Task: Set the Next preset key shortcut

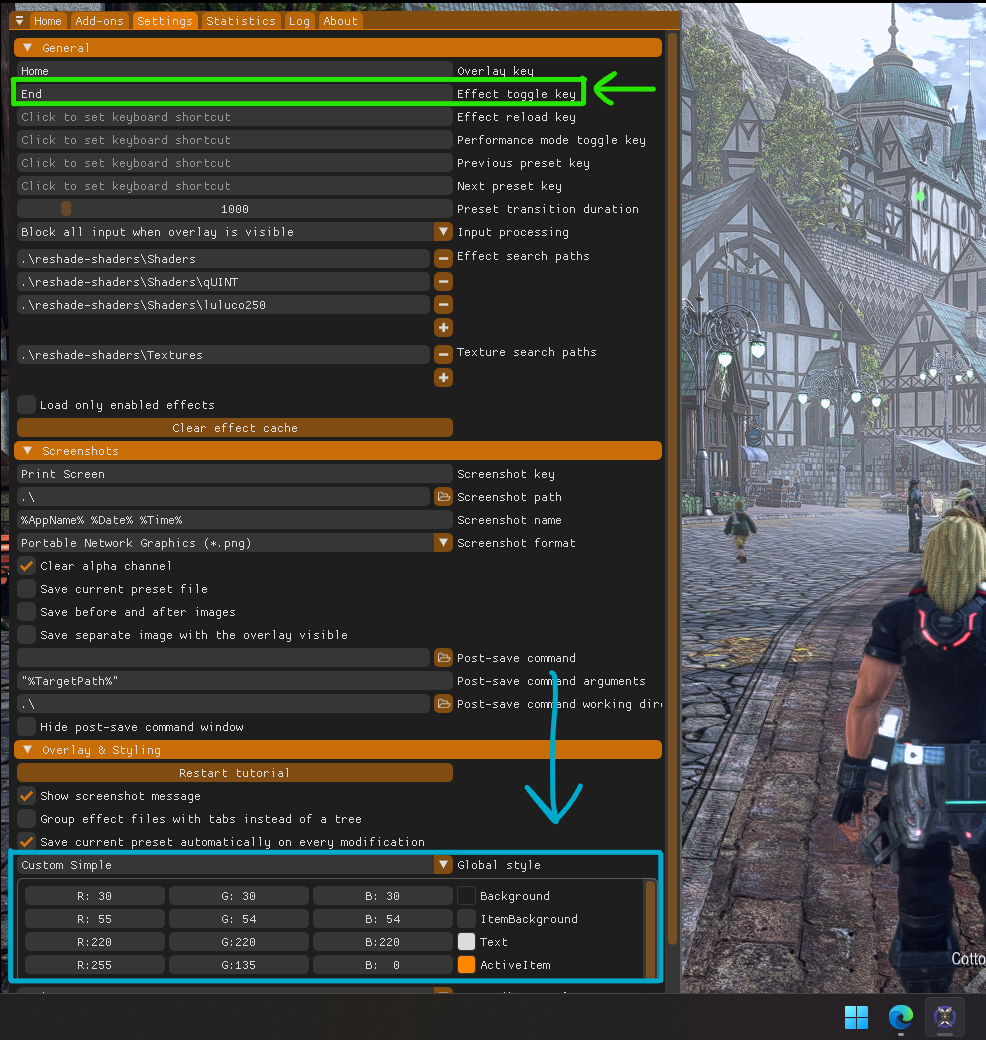Action: click(235, 186)
